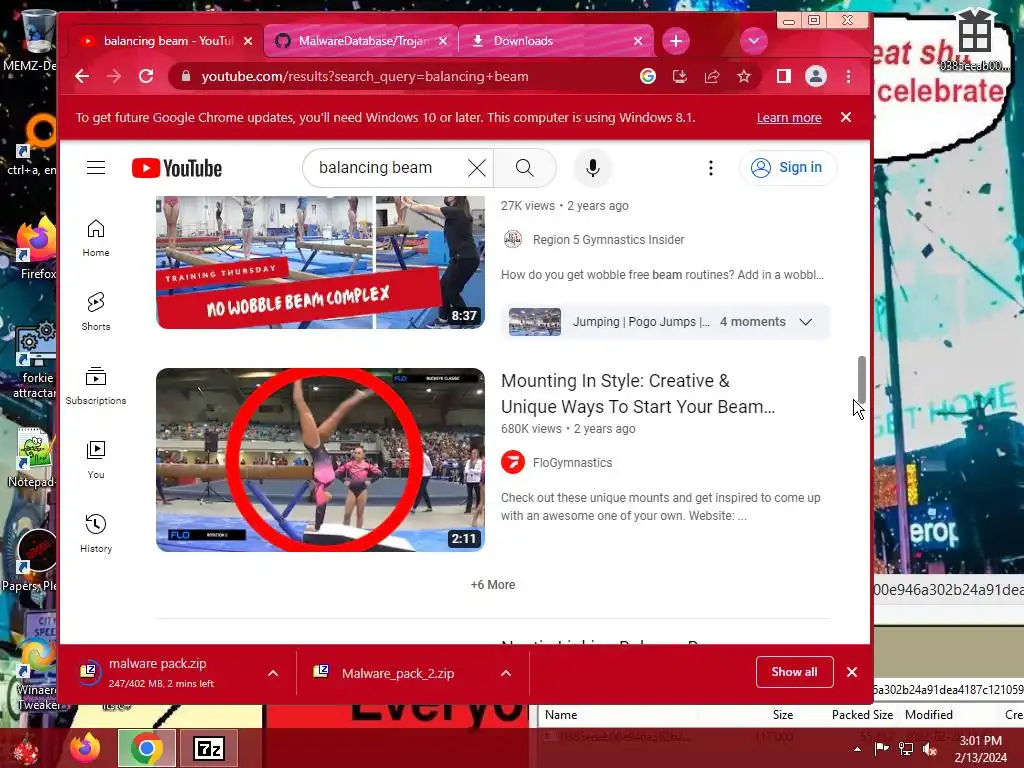Open the network tray icon
This screenshot has width=1024, height=768.
pos(906,749)
